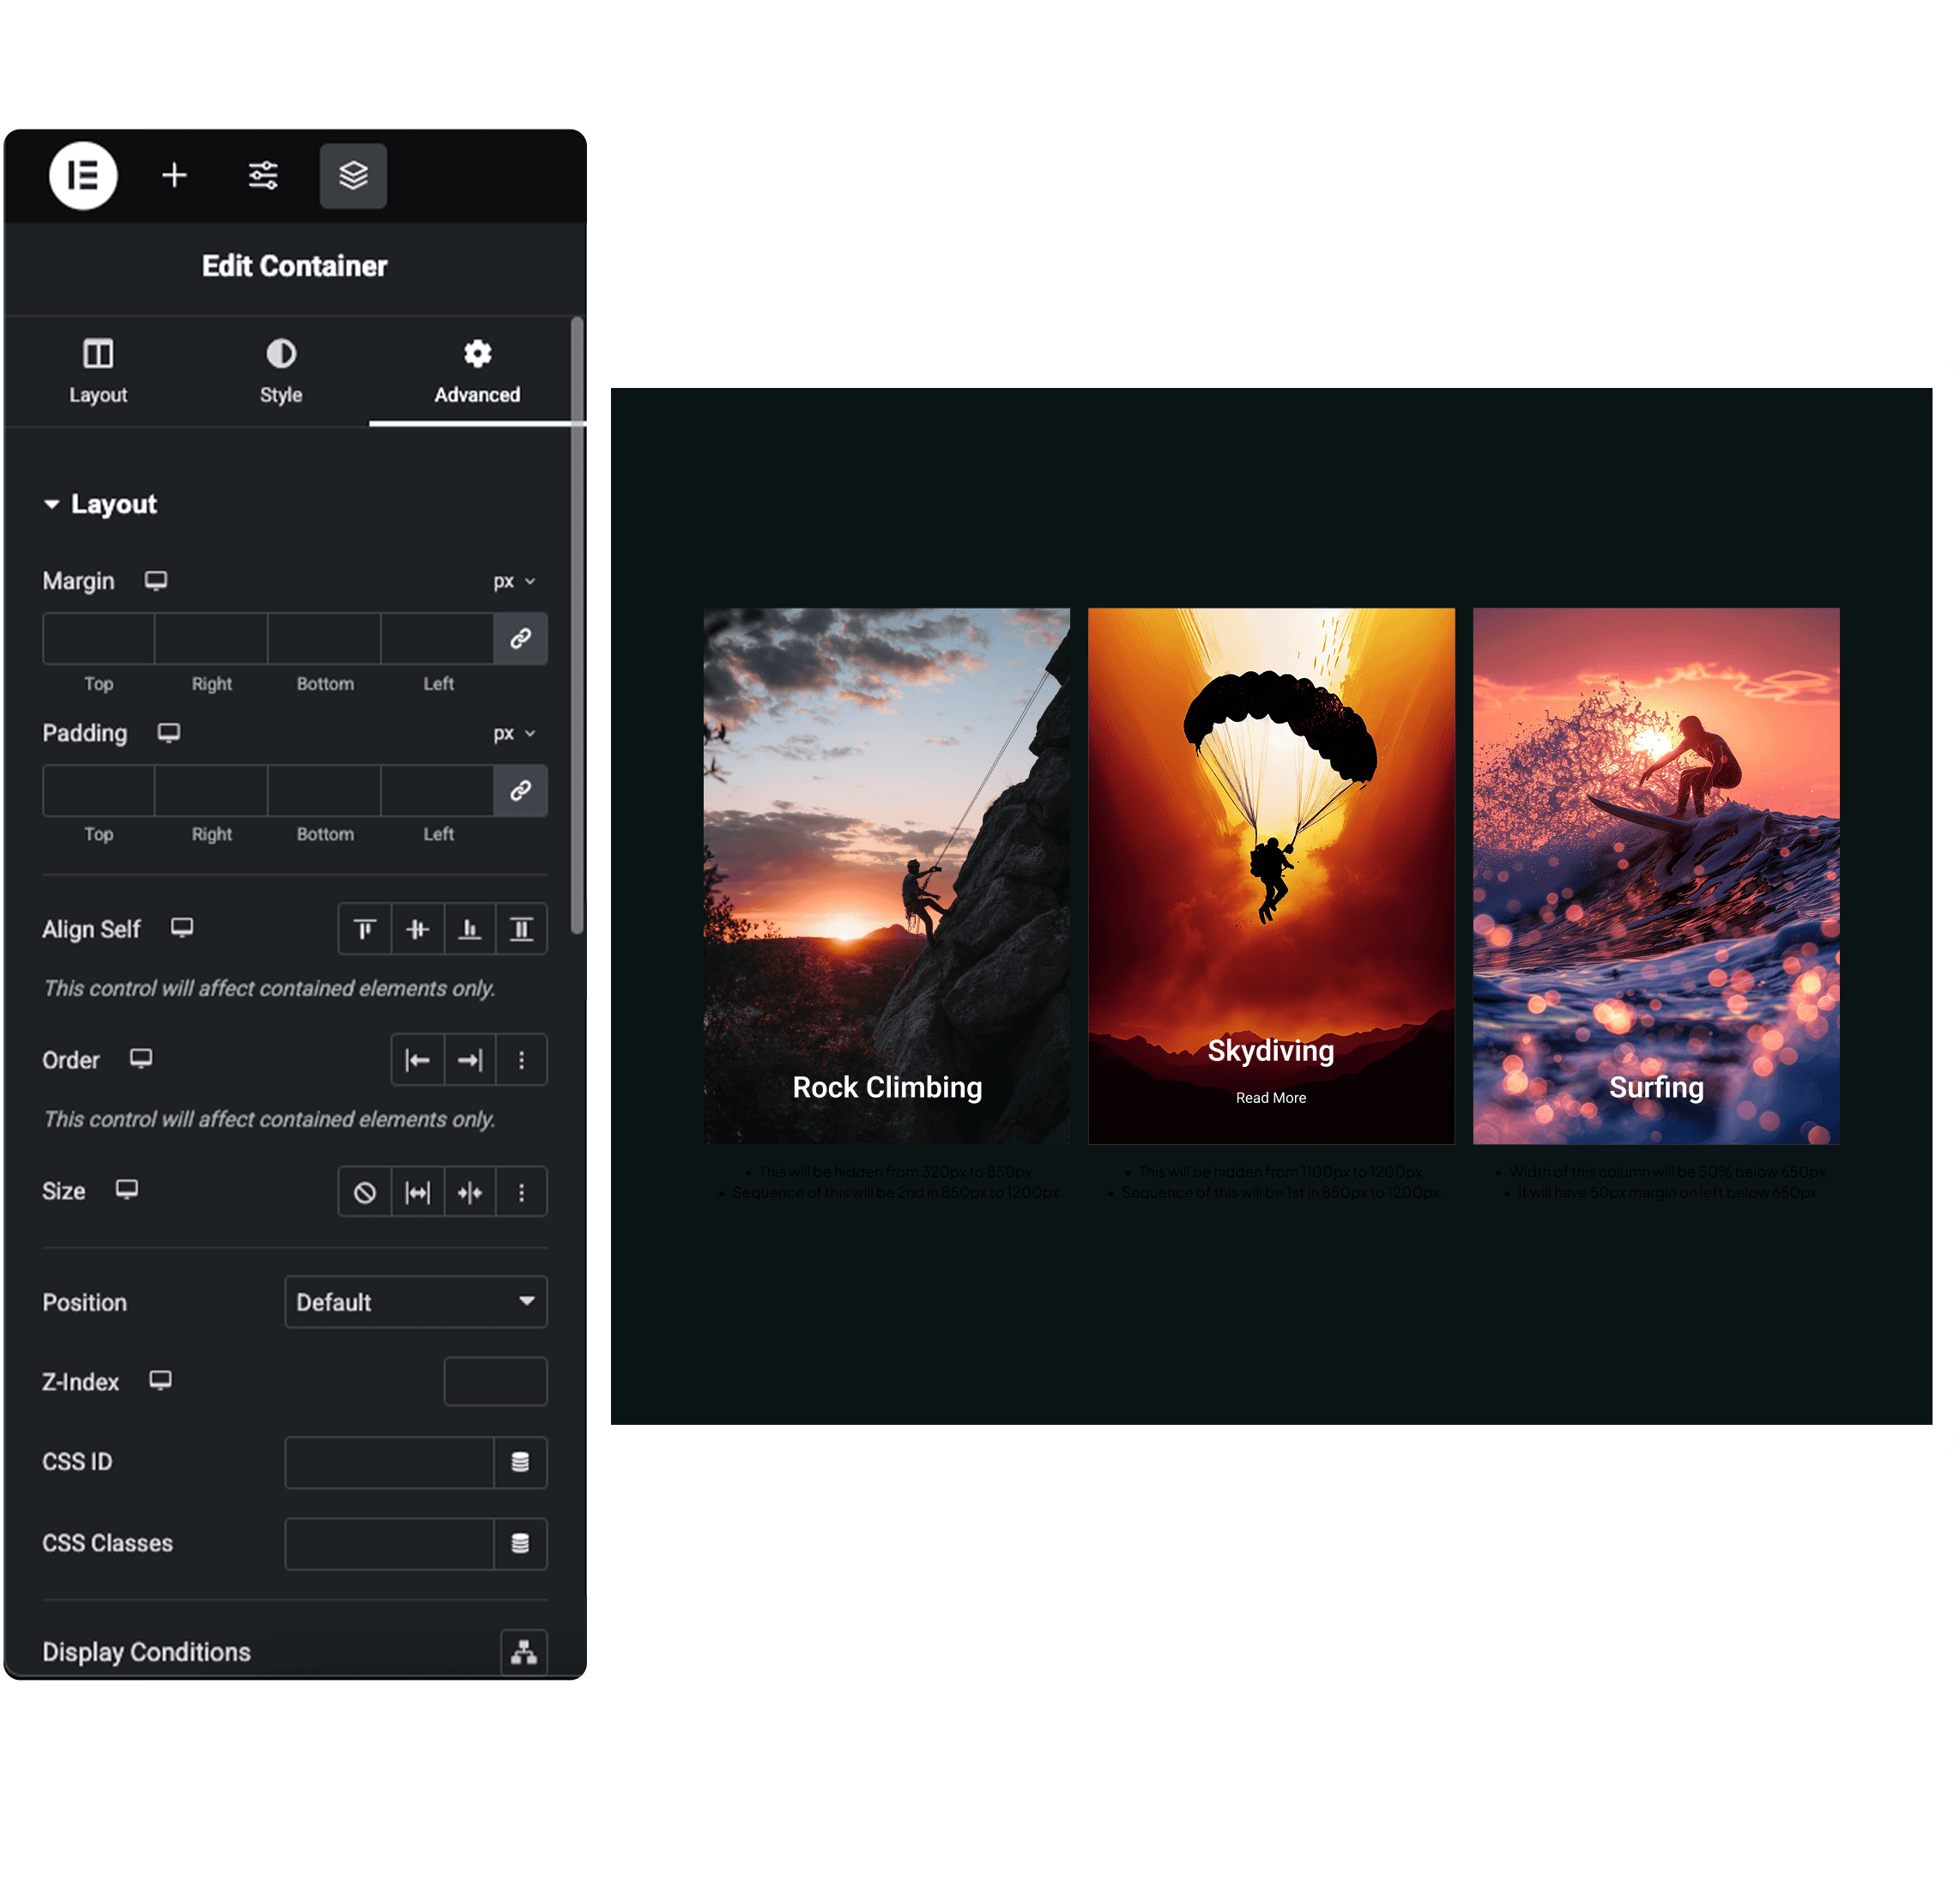This screenshot has height=1878, width=1960.
Task: Set Size option to None
Action: [365, 1191]
